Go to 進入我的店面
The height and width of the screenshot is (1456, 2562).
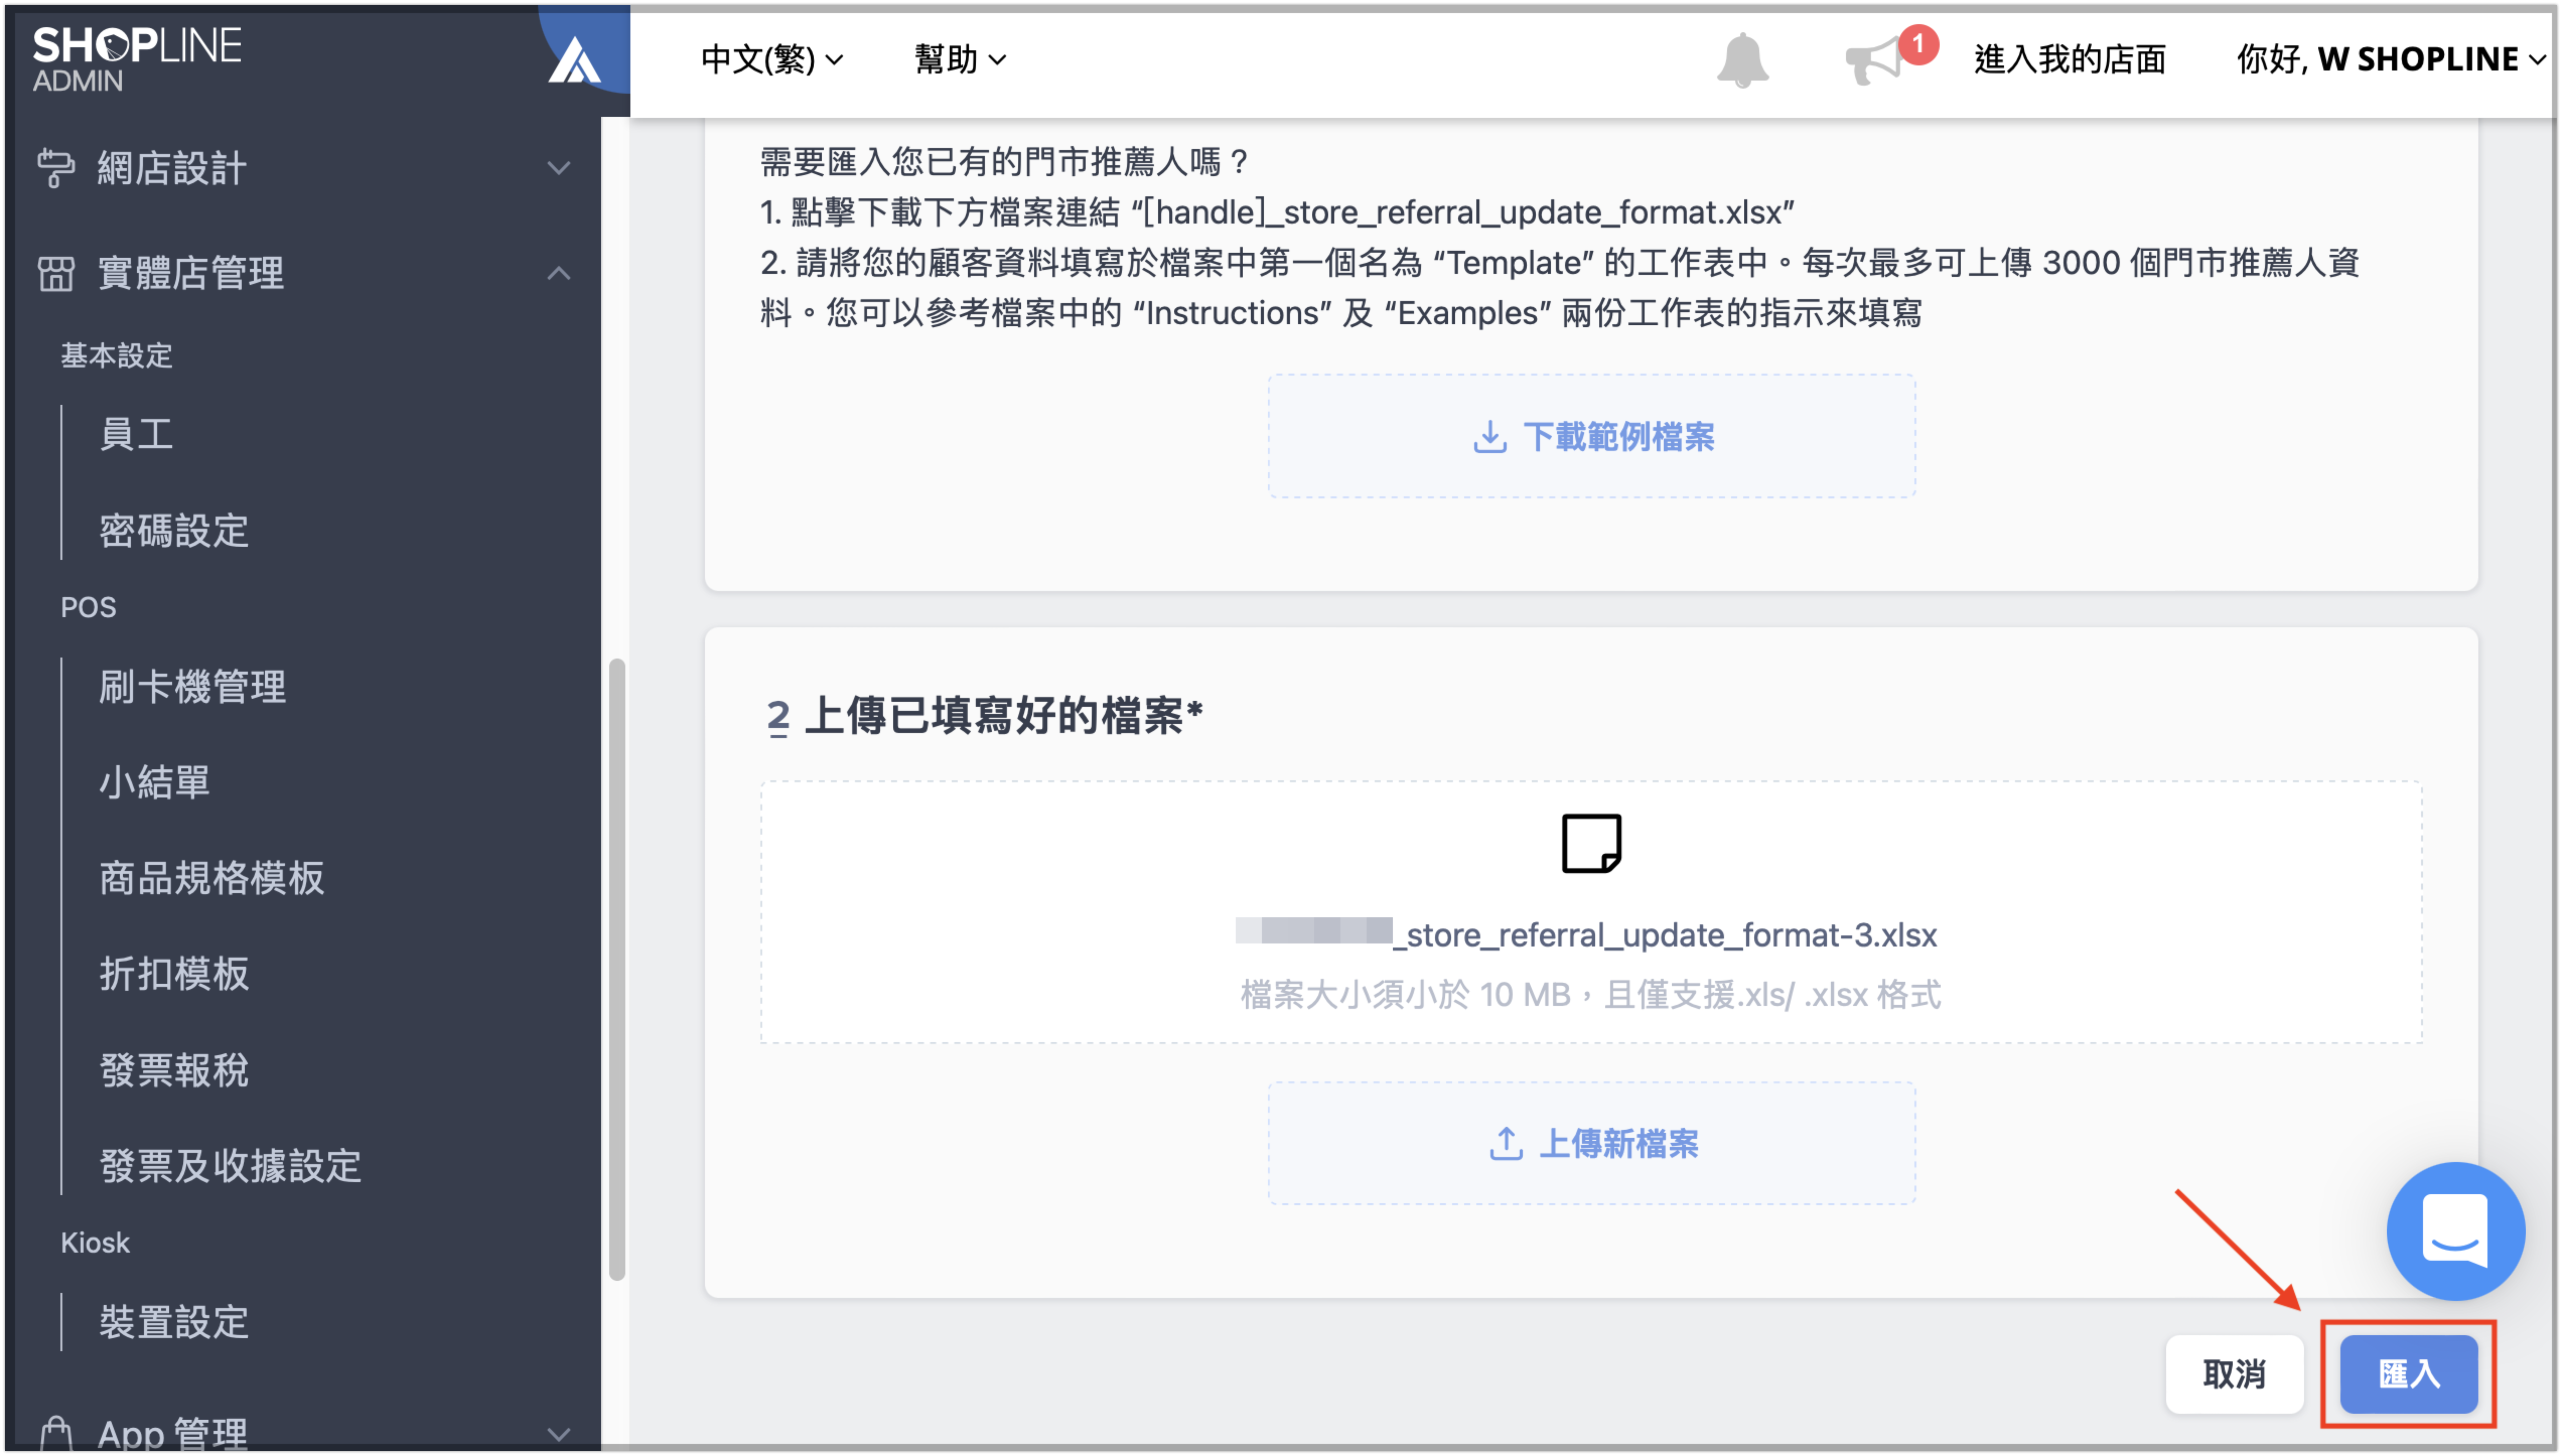pos(2069,60)
